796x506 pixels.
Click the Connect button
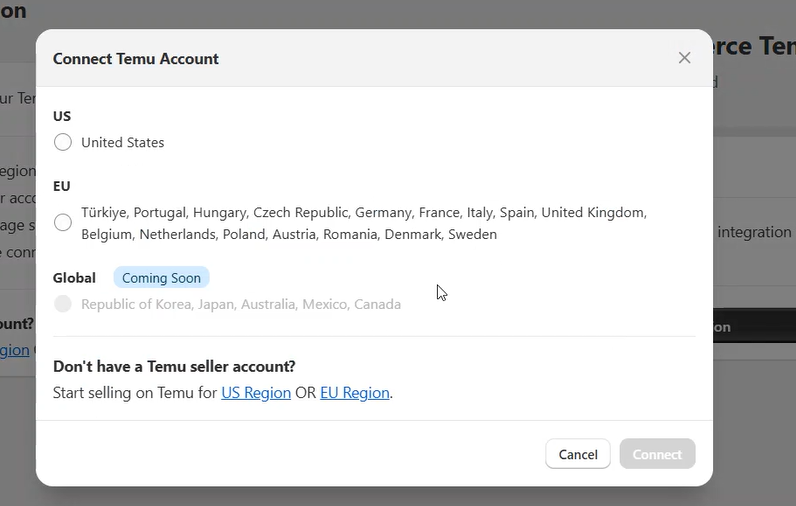657,454
